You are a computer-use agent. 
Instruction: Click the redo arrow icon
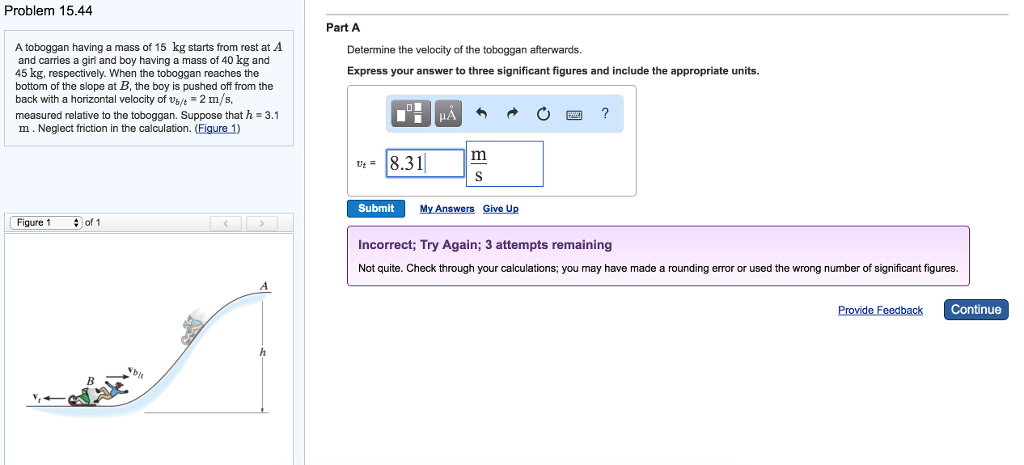tap(512, 114)
